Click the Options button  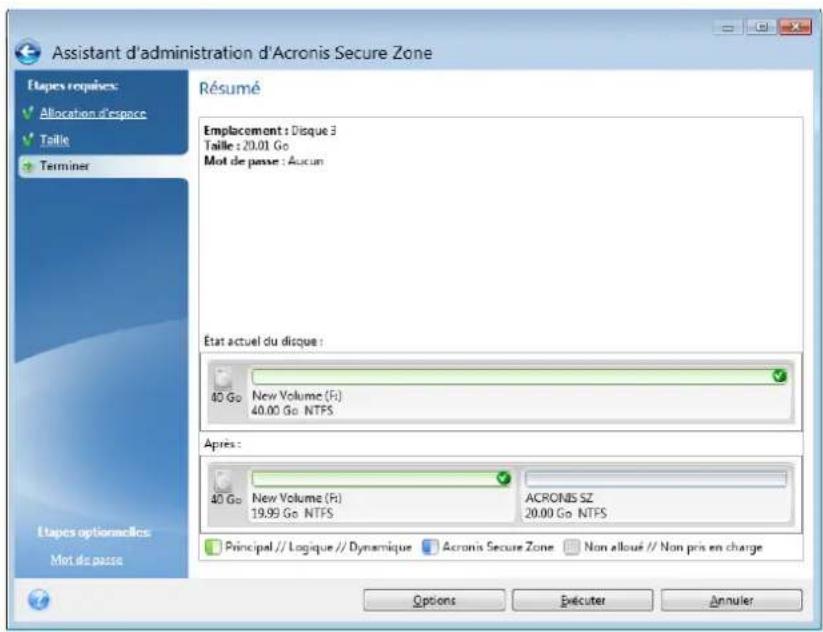point(434,600)
